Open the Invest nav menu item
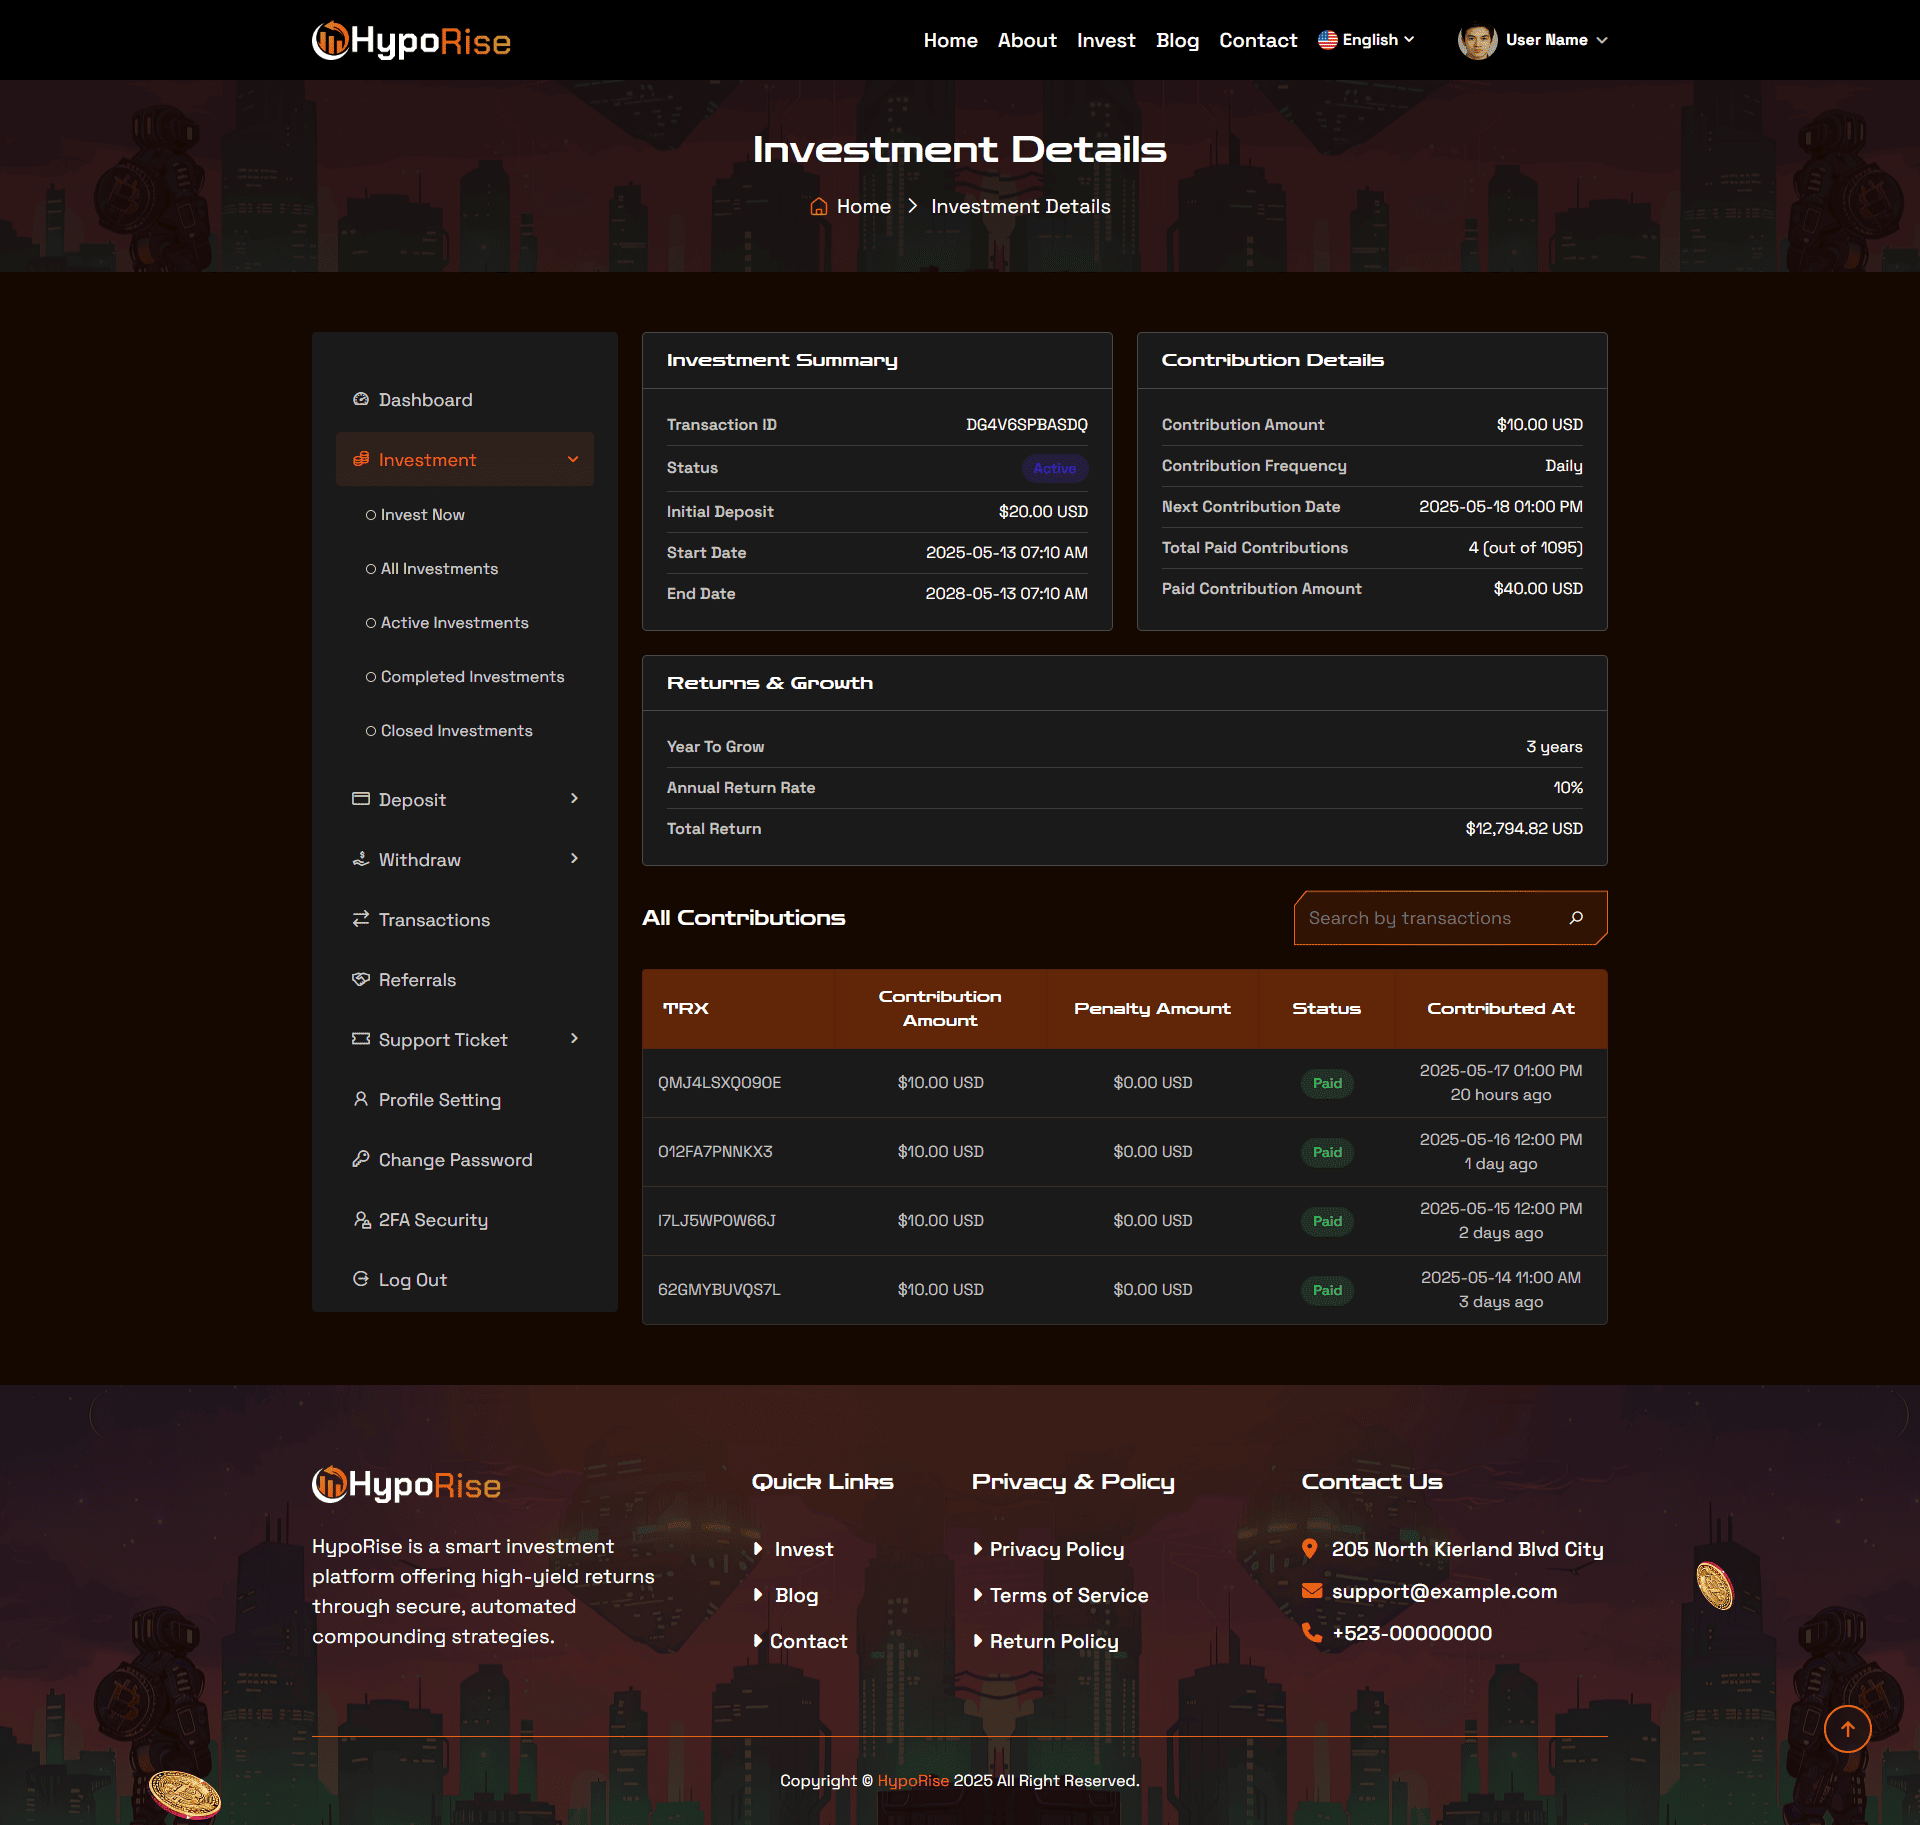 (x=1106, y=40)
